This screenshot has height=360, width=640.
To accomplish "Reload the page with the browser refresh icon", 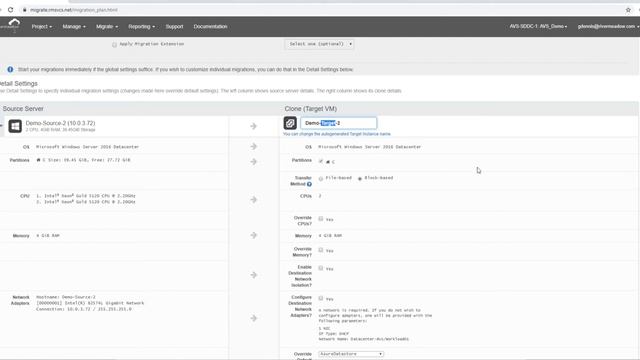I will click(11, 10).
